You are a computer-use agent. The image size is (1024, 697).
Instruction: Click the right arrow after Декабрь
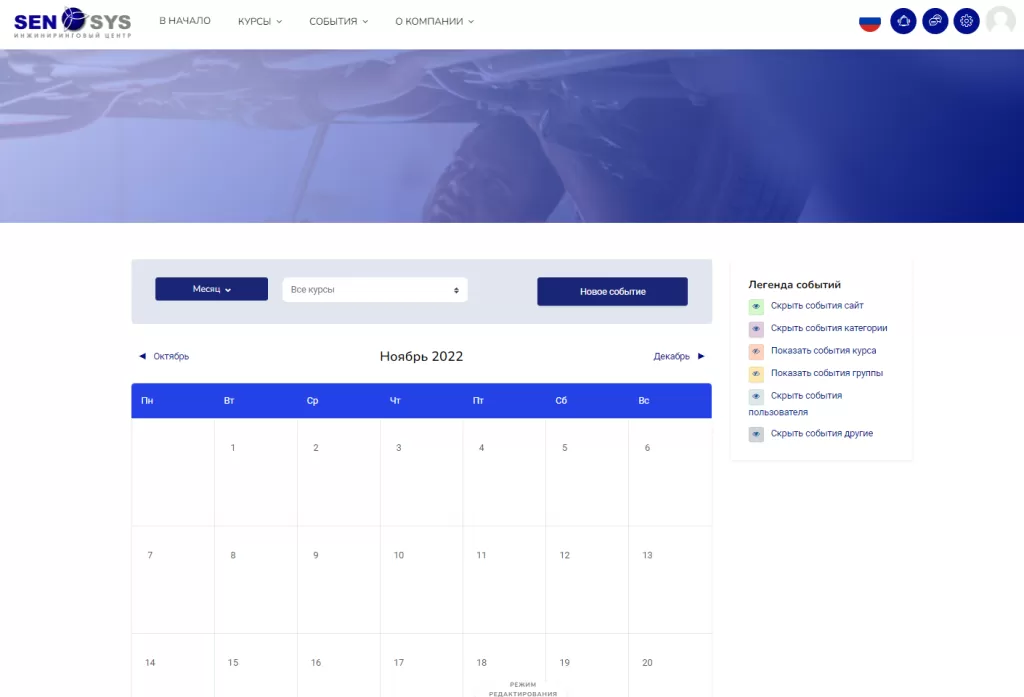click(701, 356)
